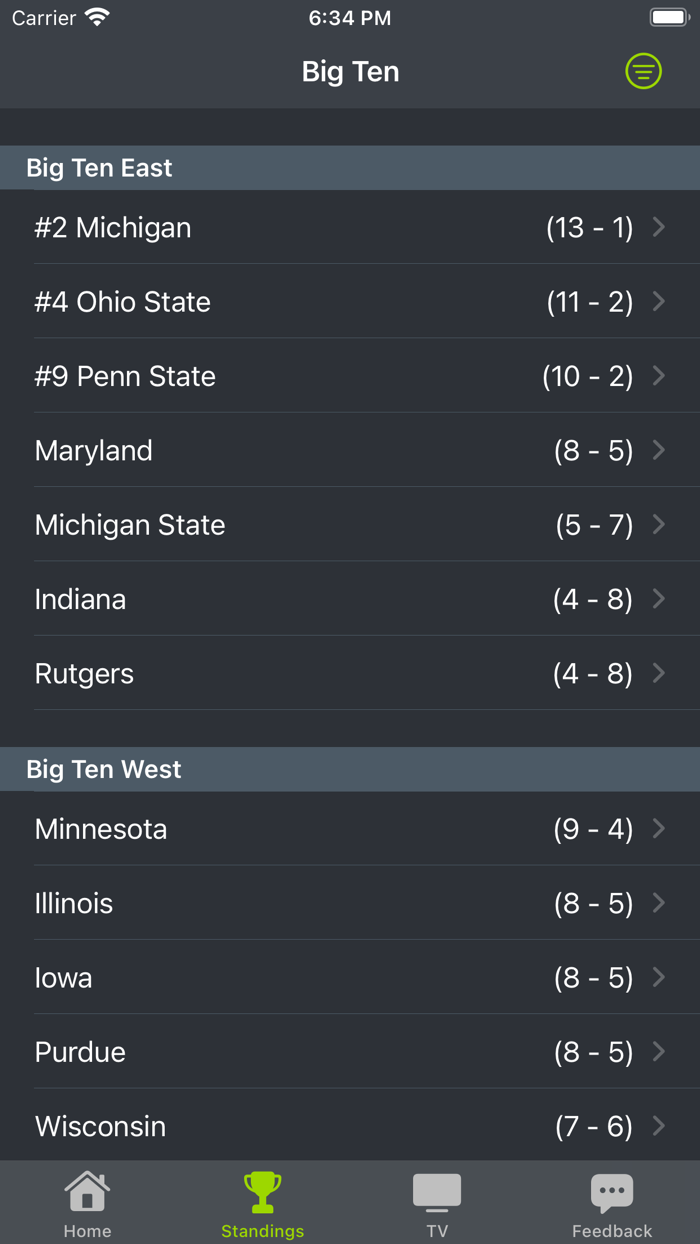Tap the battery indicator in status bar
Screen dimensions: 700x1244
pyautogui.click(x=668, y=16)
